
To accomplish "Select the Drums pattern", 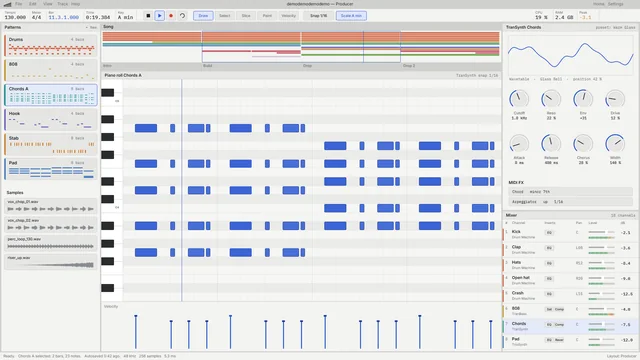I will (x=51, y=46).
